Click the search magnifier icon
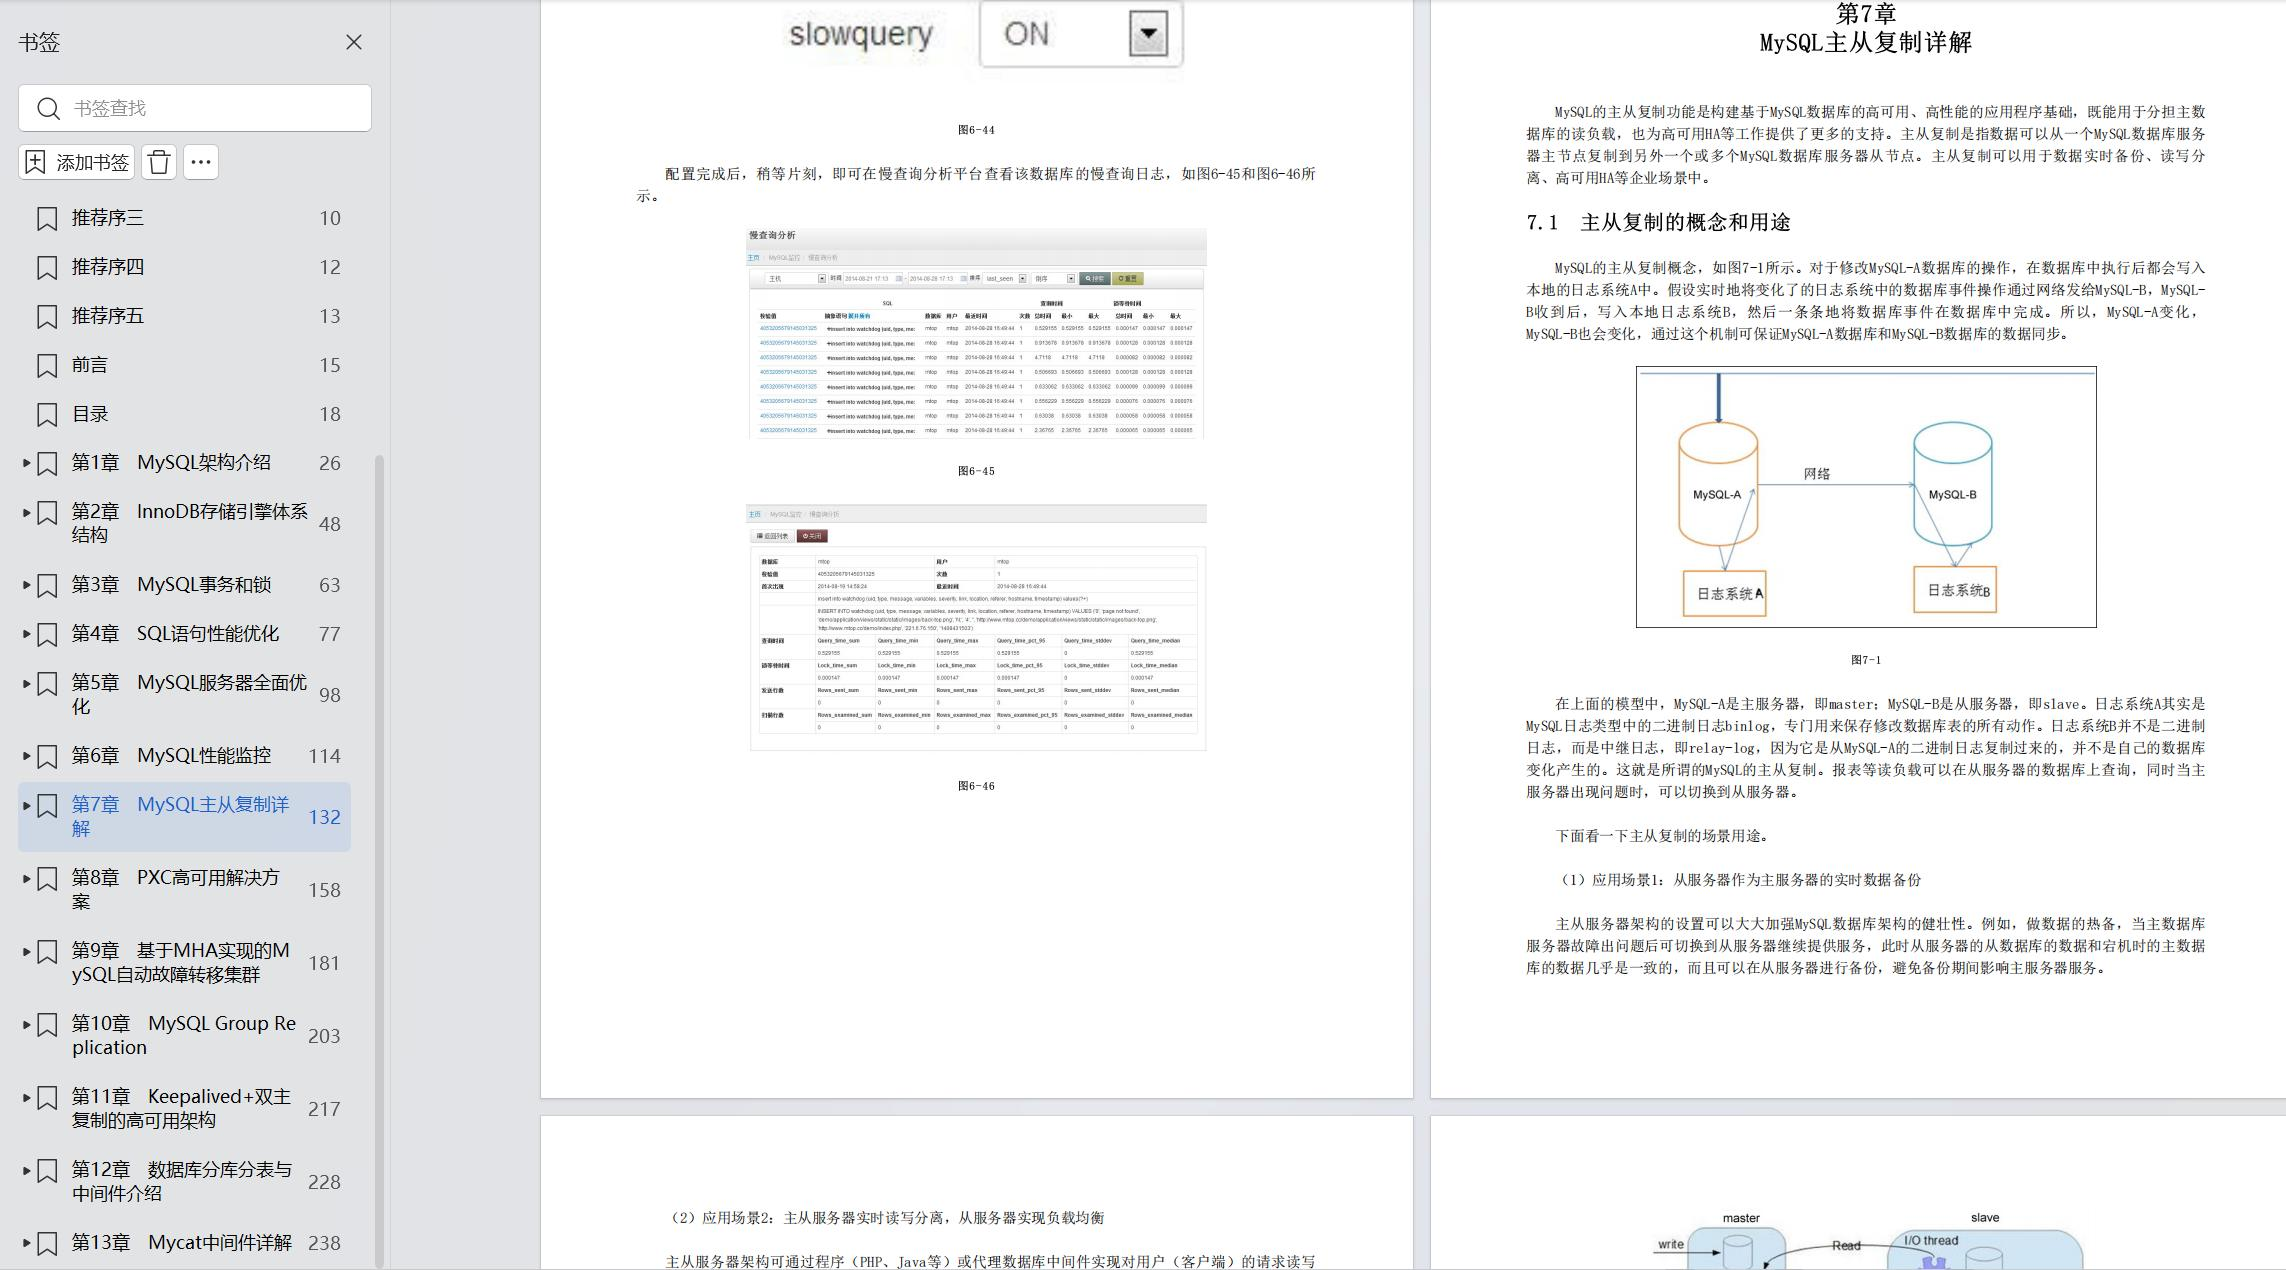Image resolution: width=2286 pixels, height=1270 pixels. tap(48, 108)
